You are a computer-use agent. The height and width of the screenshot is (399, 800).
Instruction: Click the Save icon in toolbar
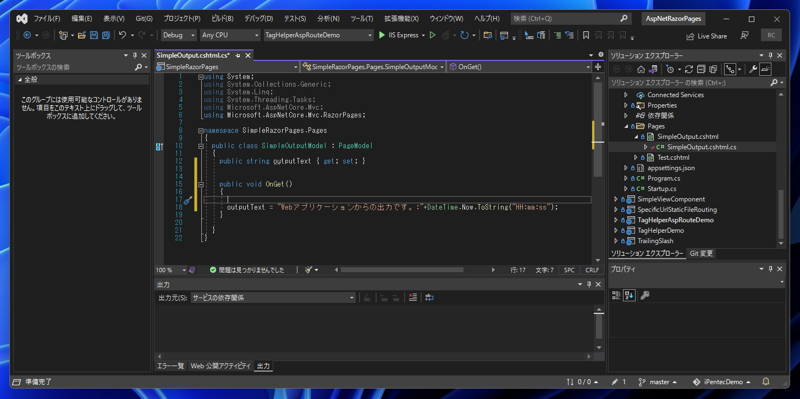point(94,35)
